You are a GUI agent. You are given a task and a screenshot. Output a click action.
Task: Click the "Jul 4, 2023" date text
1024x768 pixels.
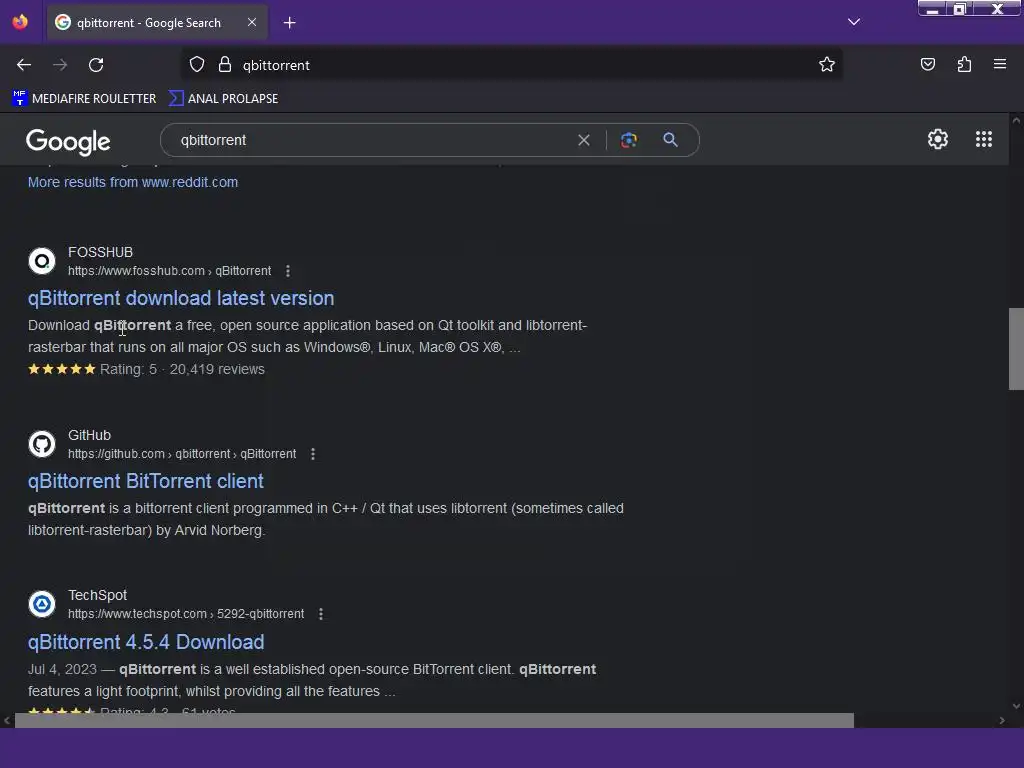(62, 669)
